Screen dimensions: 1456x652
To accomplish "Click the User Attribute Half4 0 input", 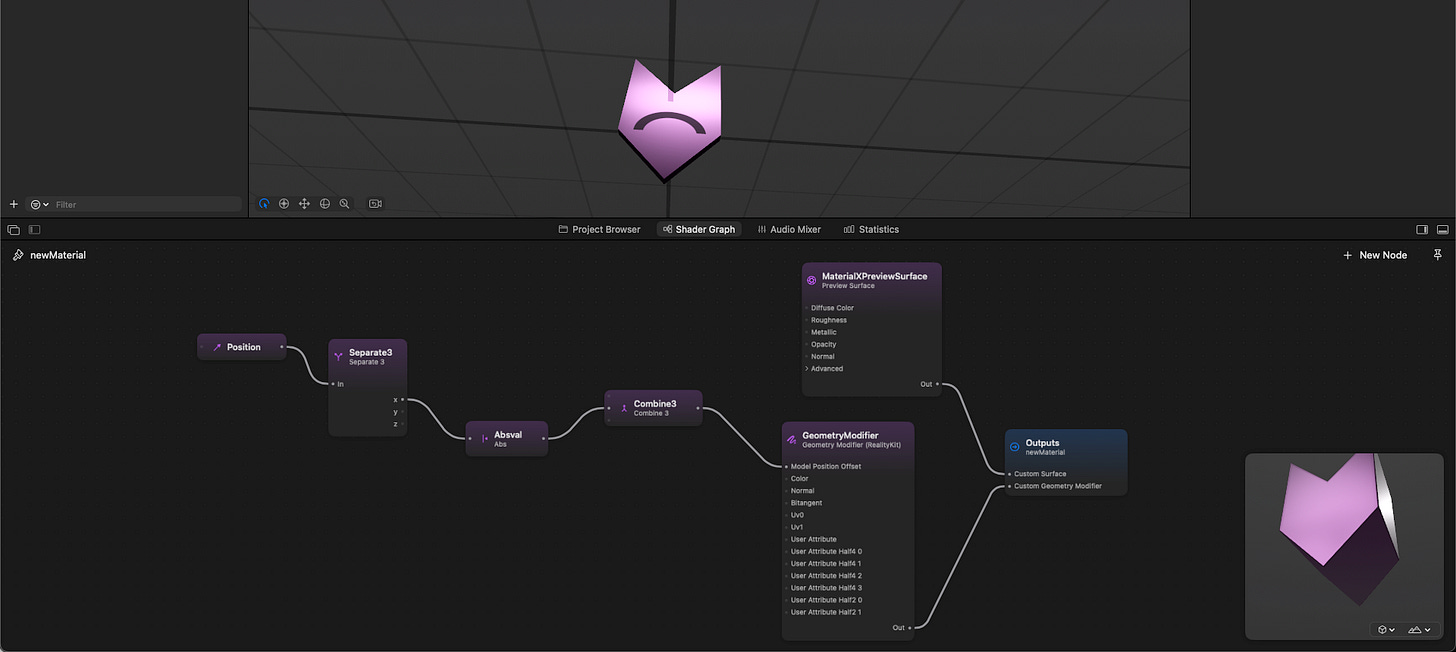I will (x=825, y=551).
